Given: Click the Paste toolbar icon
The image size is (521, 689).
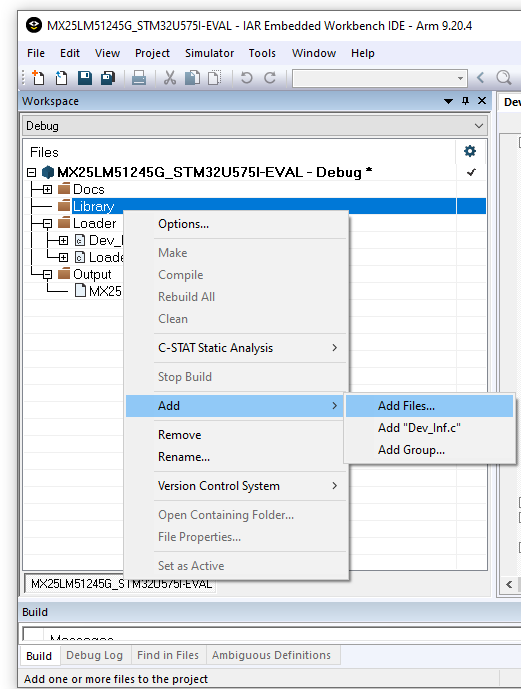Looking at the screenshot, I should [214, 78].
